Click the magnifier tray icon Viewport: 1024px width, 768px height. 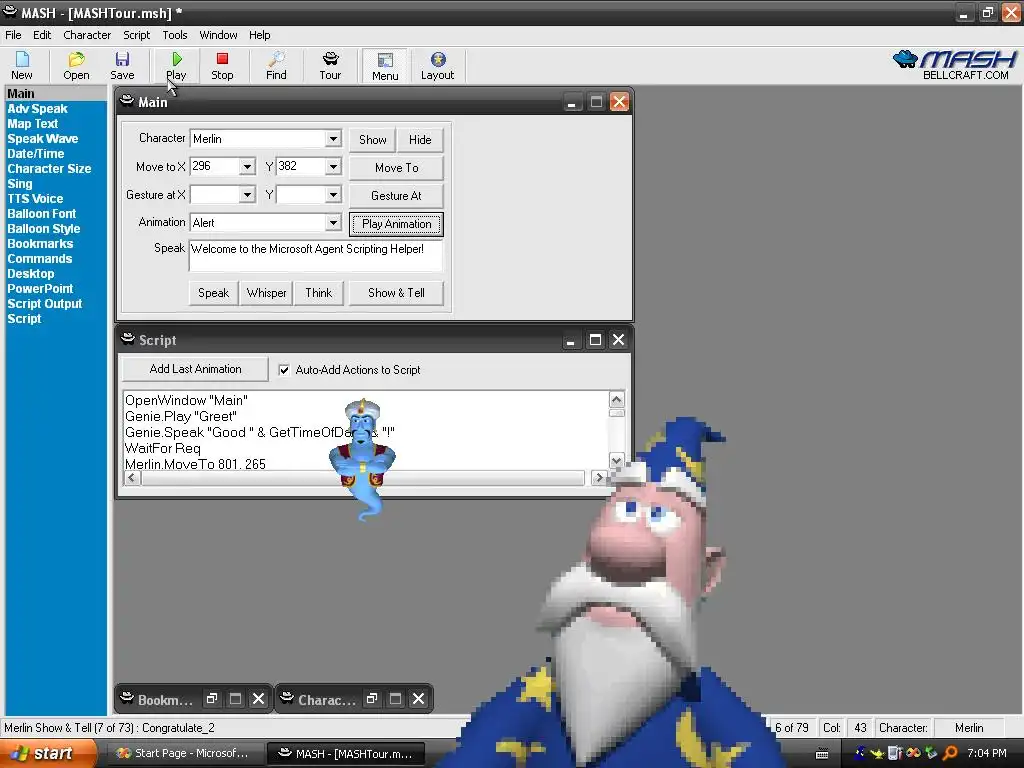click(950, 753)
